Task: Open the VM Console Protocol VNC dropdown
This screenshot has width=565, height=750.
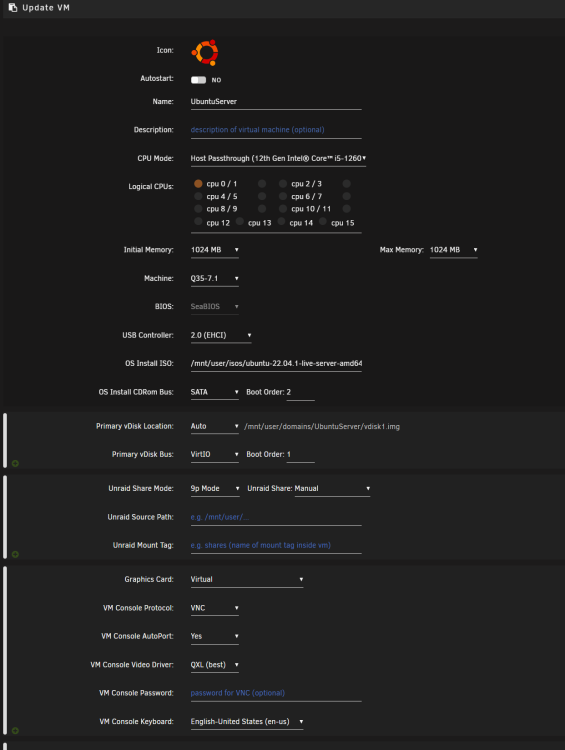Action: pos(214,608)
